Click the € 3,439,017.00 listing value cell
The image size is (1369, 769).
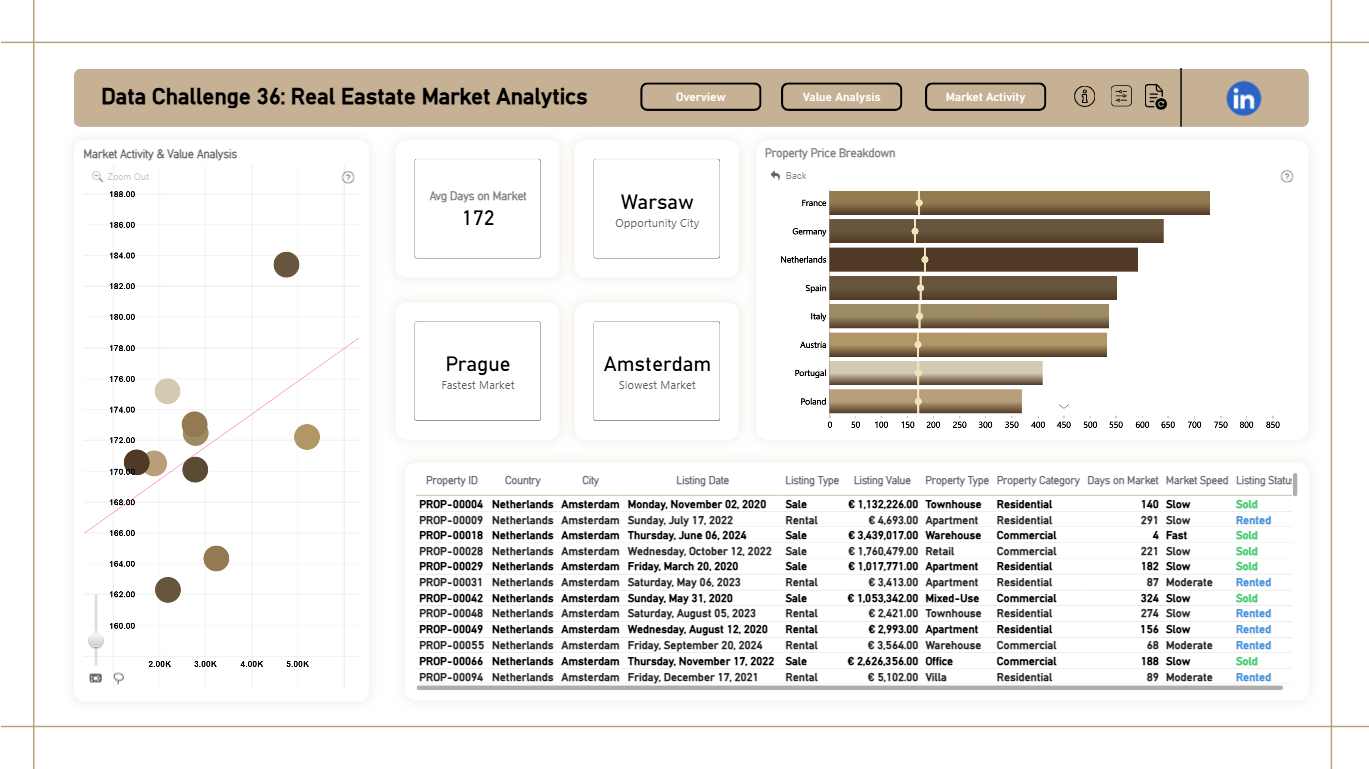tap(883, 535)
